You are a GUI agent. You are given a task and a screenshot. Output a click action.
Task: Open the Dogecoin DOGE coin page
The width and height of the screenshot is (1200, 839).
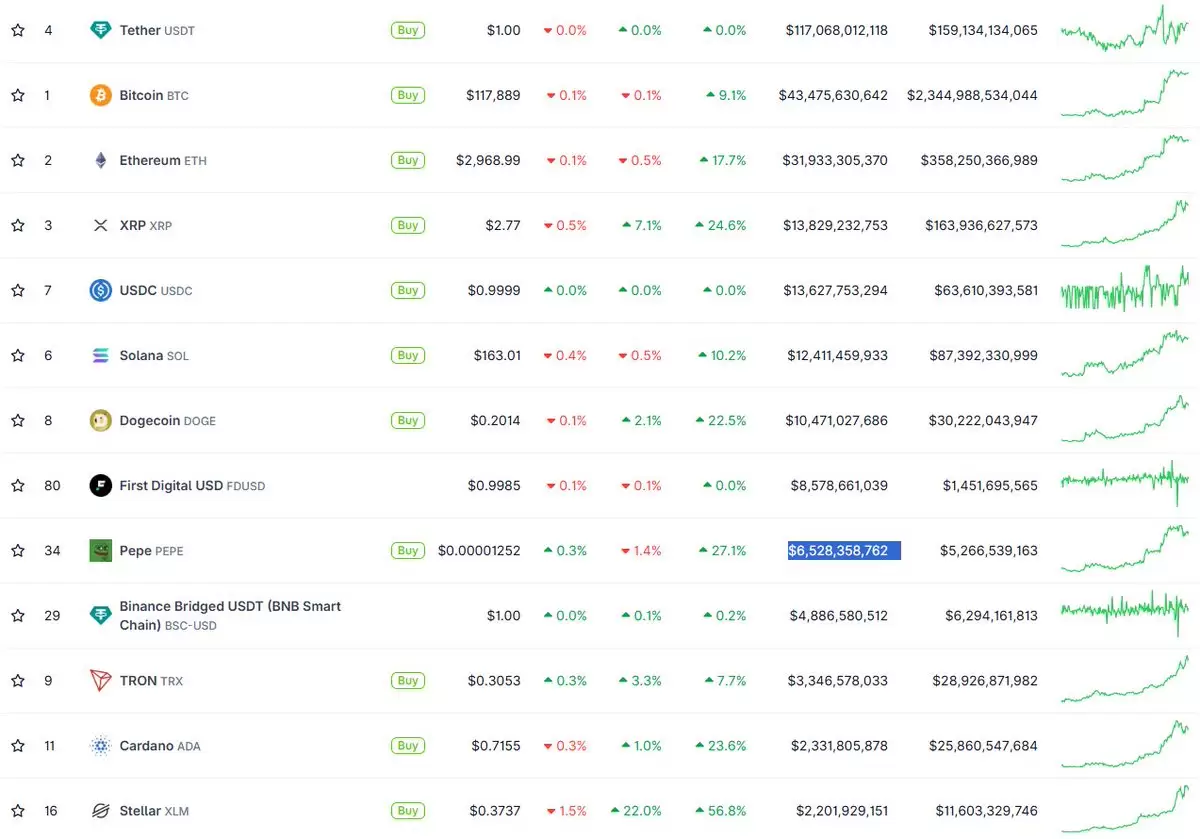coord(167,420)
